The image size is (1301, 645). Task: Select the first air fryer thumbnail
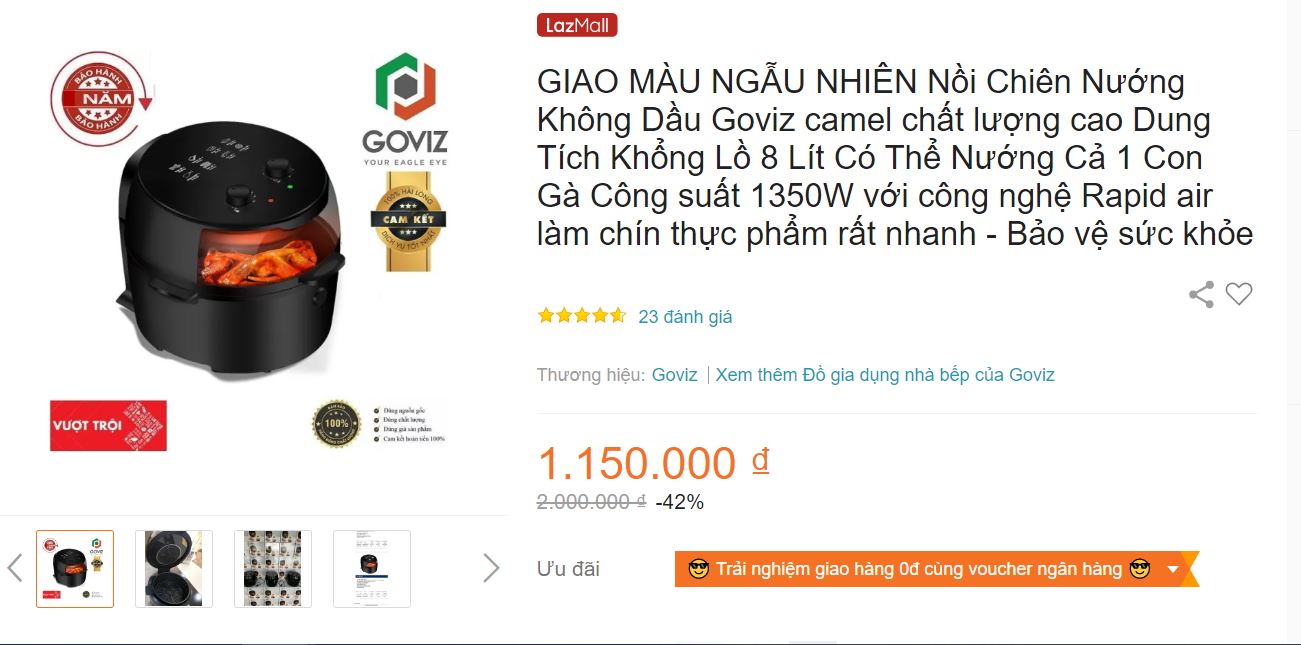click(75, 569)
